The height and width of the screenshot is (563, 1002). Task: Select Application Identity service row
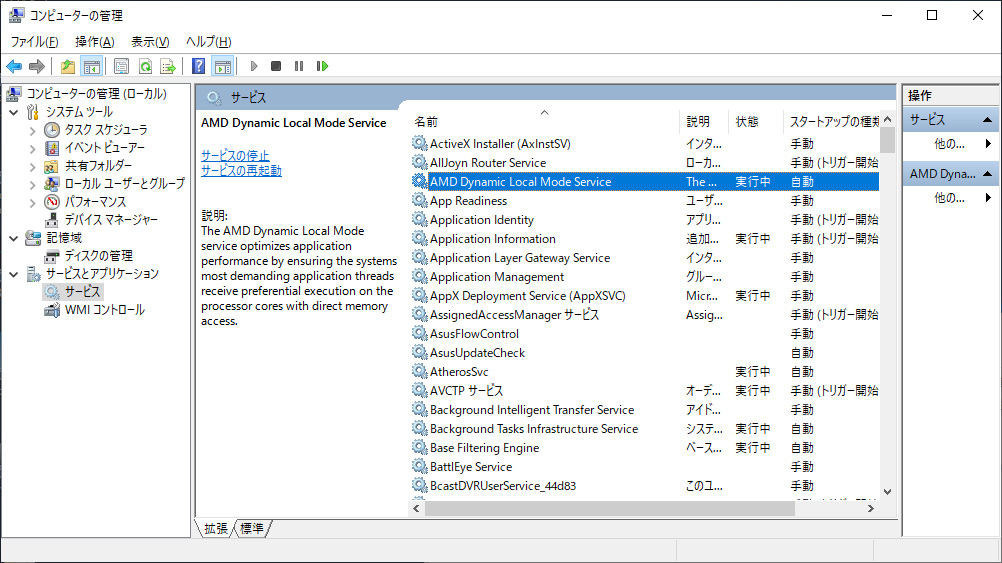click(645, 220)
